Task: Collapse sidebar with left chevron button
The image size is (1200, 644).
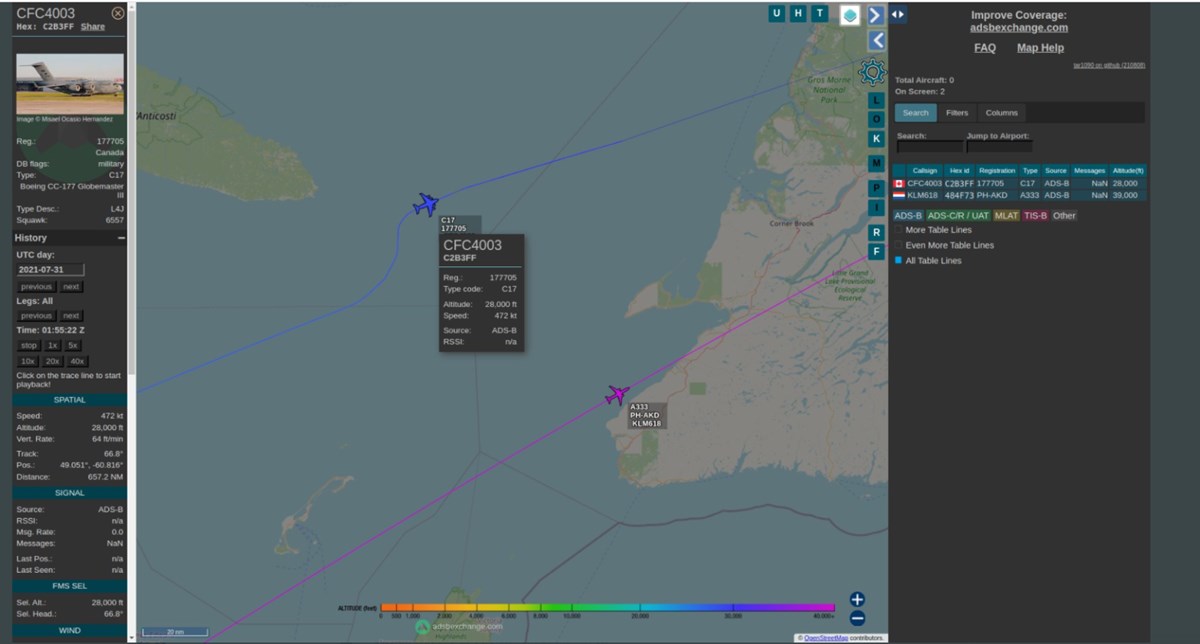Action: tap(876, 40)
